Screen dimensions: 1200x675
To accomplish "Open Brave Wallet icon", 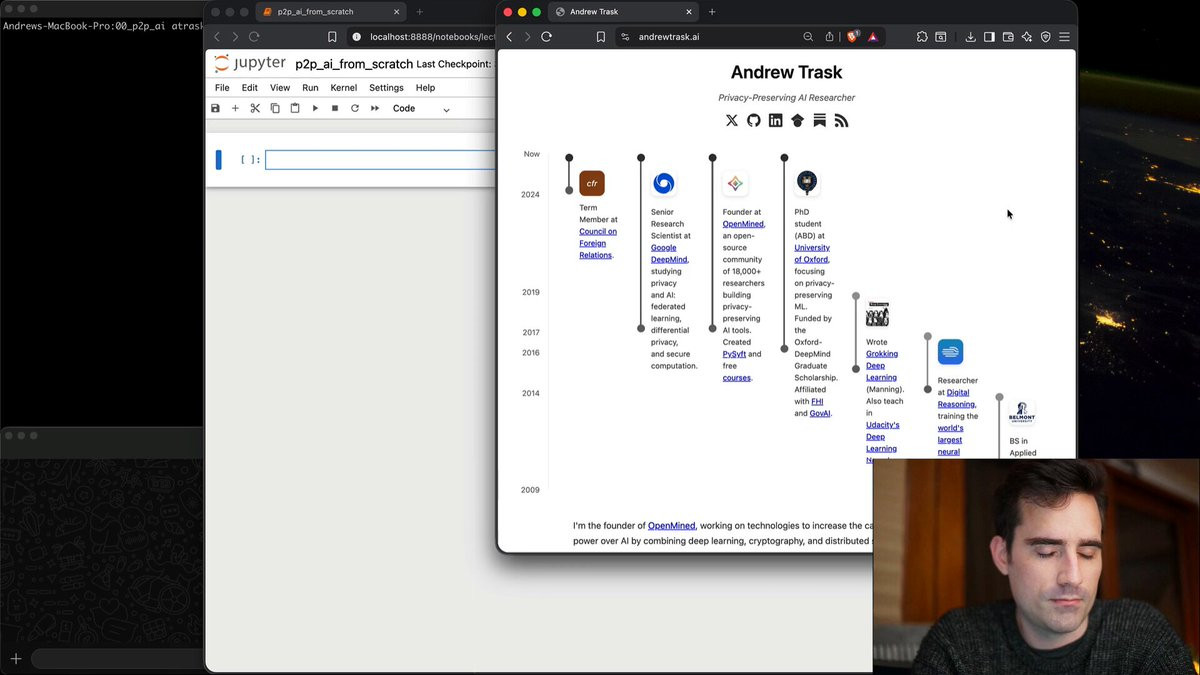I will pos(1008,37).
